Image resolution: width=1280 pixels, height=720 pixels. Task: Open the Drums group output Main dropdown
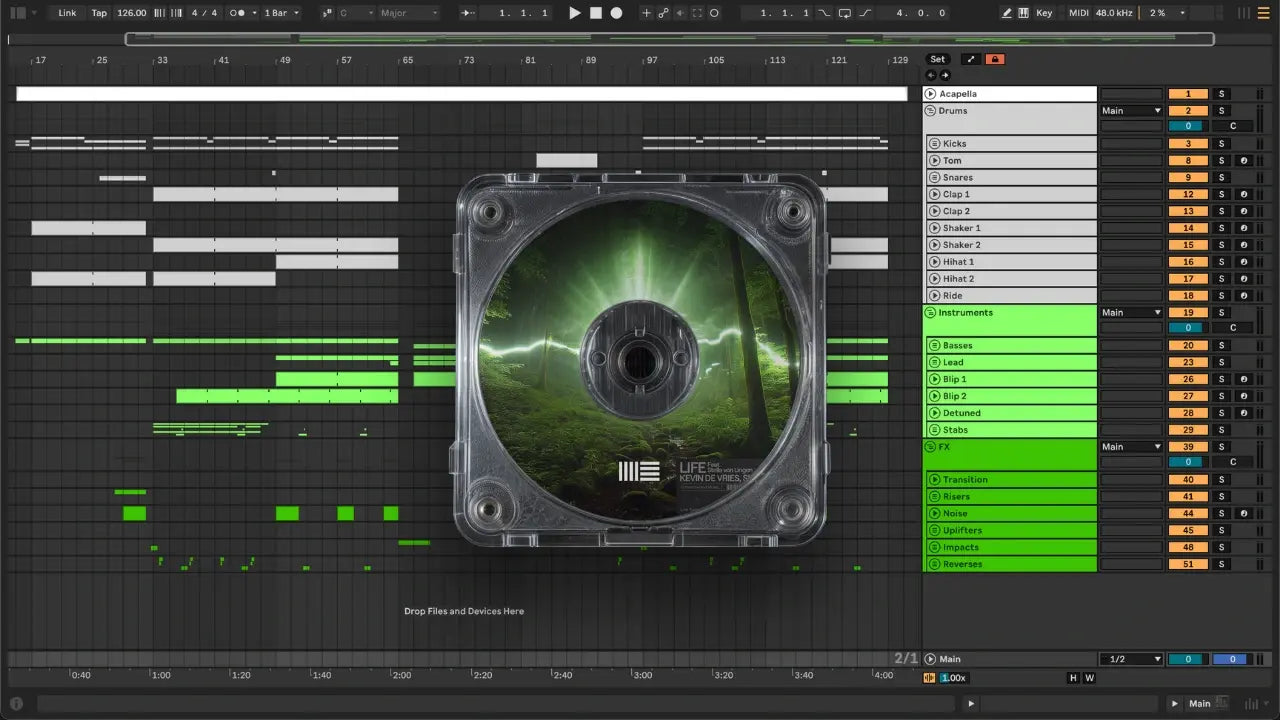[x=1131, y=111]
